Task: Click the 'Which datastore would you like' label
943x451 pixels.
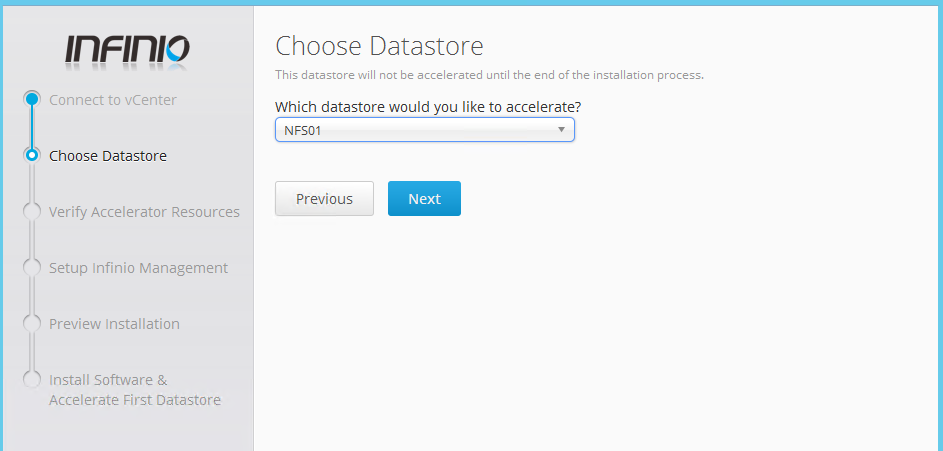Action: coord(428,106)
